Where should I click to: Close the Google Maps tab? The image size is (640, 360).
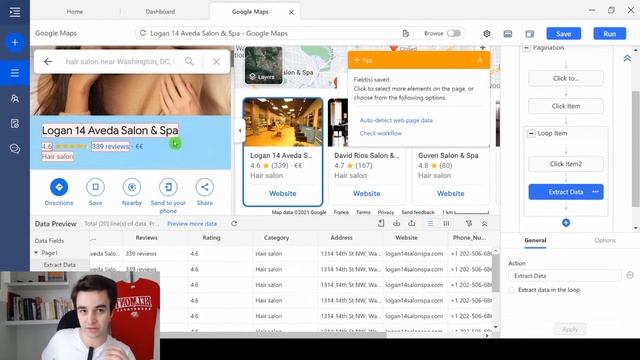291,13
